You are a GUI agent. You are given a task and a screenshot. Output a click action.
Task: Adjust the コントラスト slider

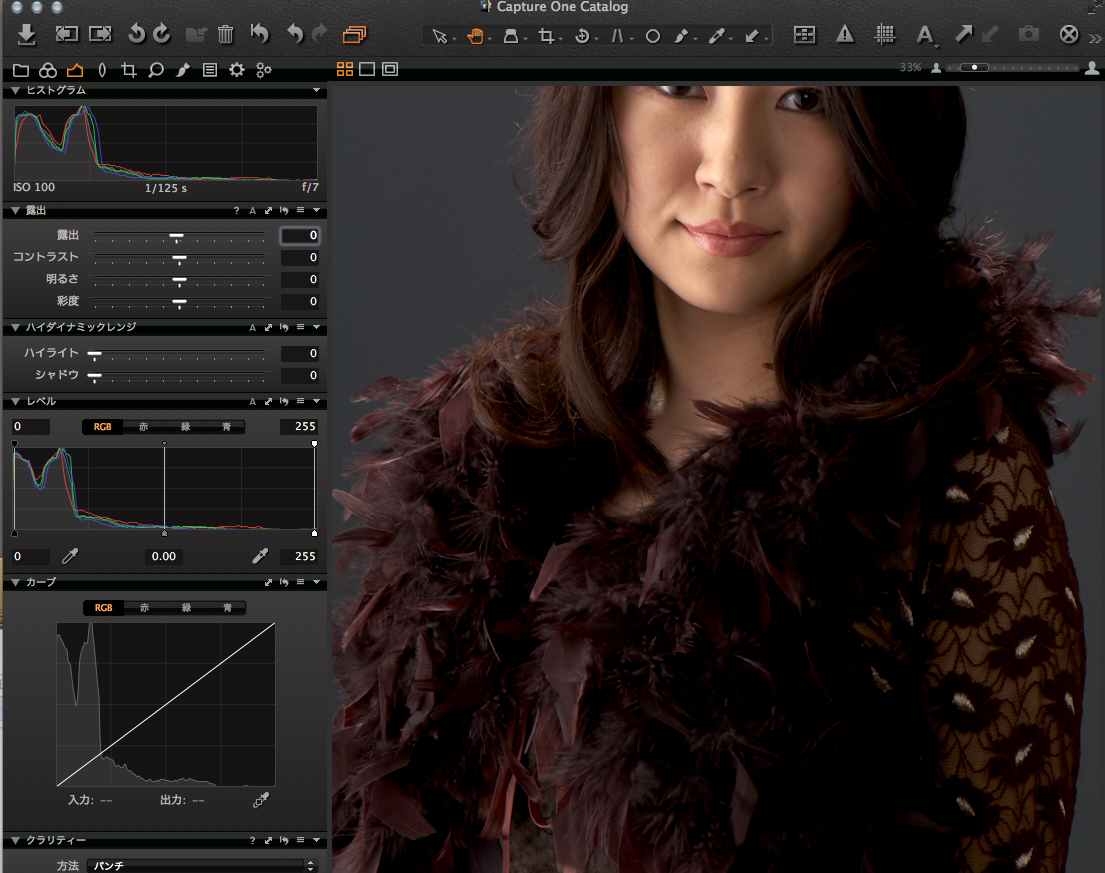179,258
